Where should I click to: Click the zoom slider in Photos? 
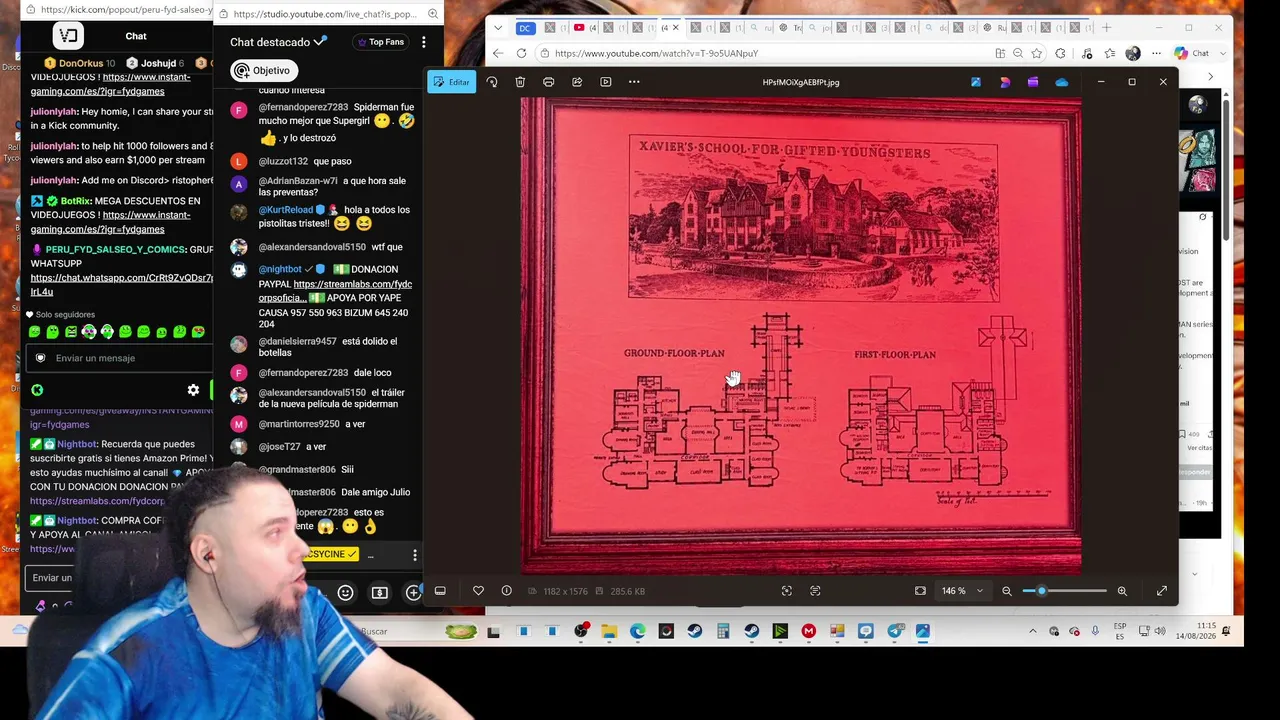1064,591
